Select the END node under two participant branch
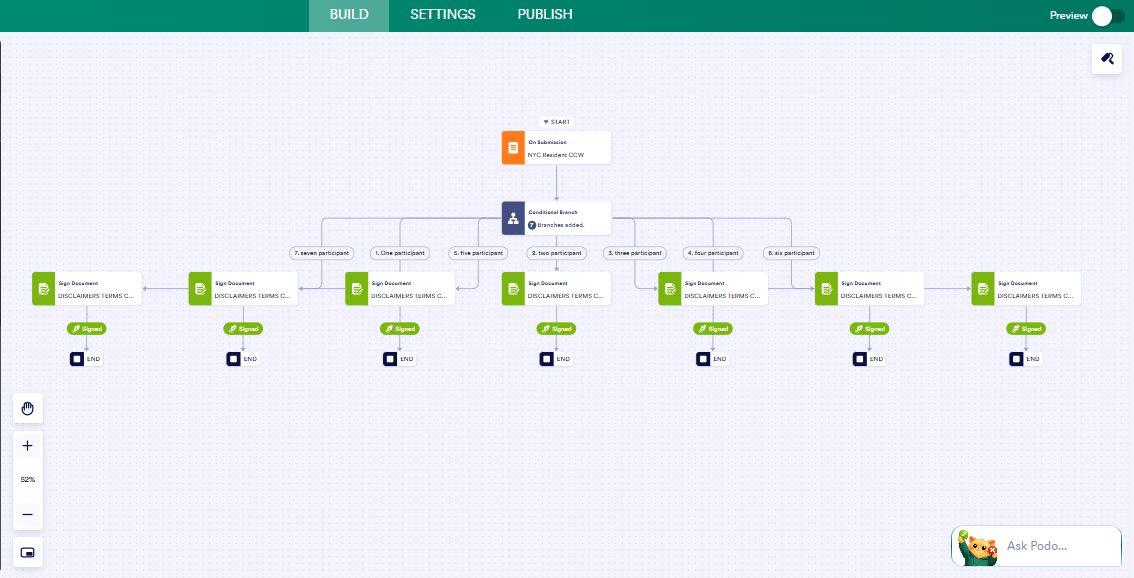The height and width of the screenshot is (578, 1134). [x=555, y=359]
